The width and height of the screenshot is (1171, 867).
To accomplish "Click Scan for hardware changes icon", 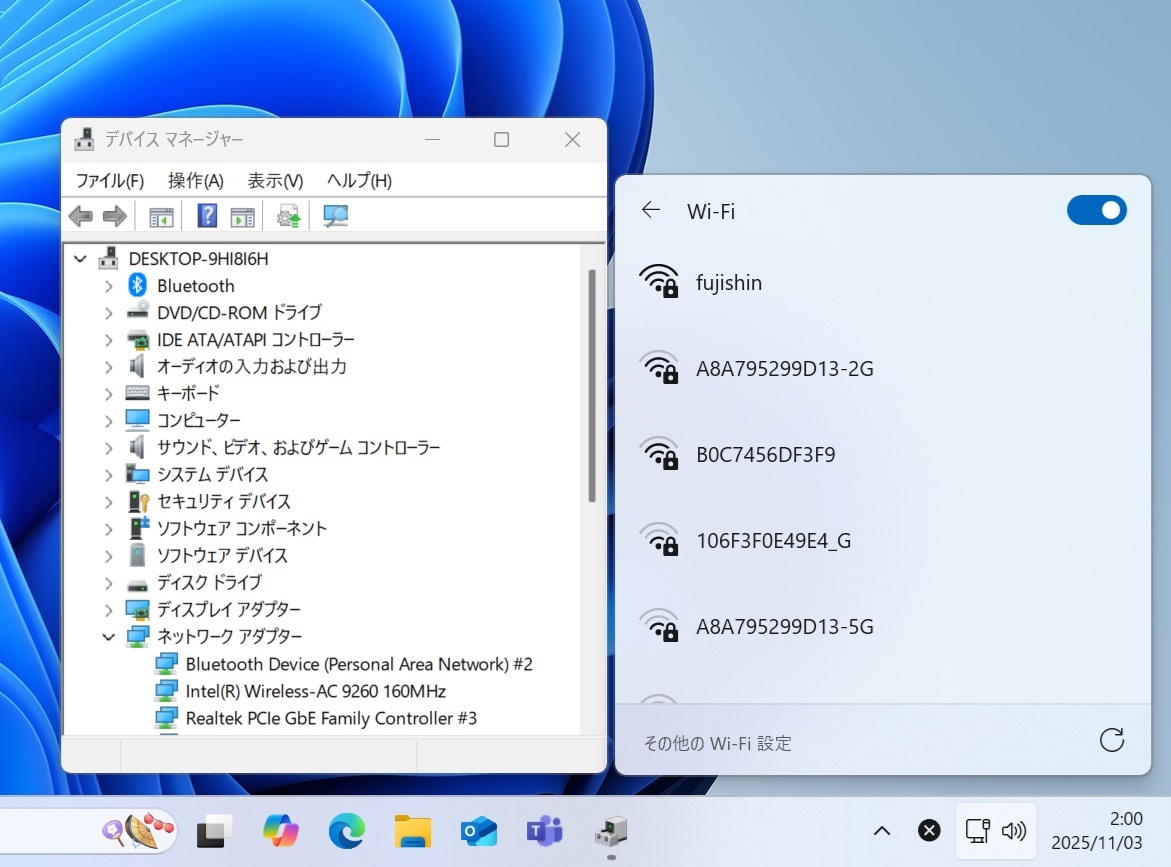I will click(x=335, y=216).
